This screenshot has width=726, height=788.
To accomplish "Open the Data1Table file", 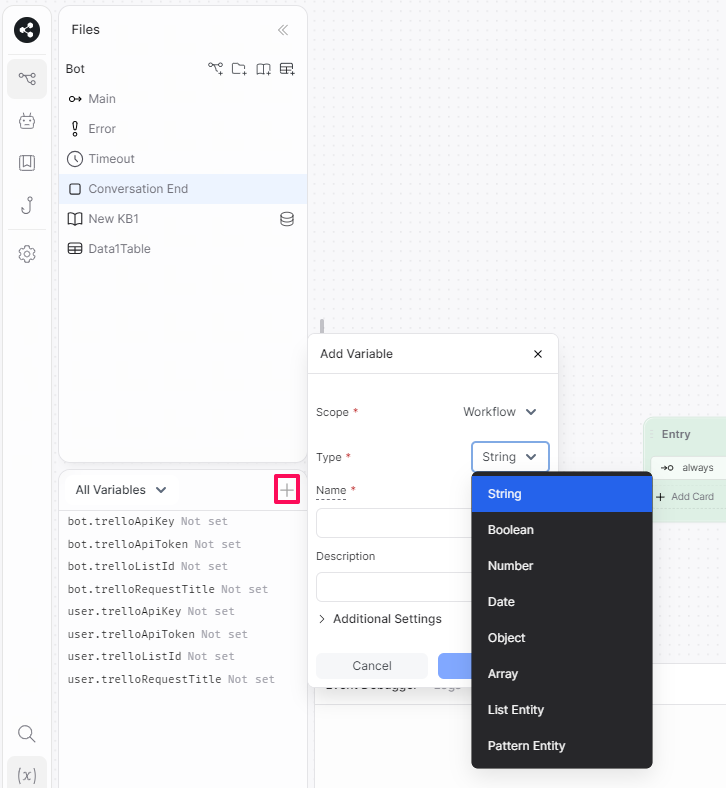I will pos(119,249).
